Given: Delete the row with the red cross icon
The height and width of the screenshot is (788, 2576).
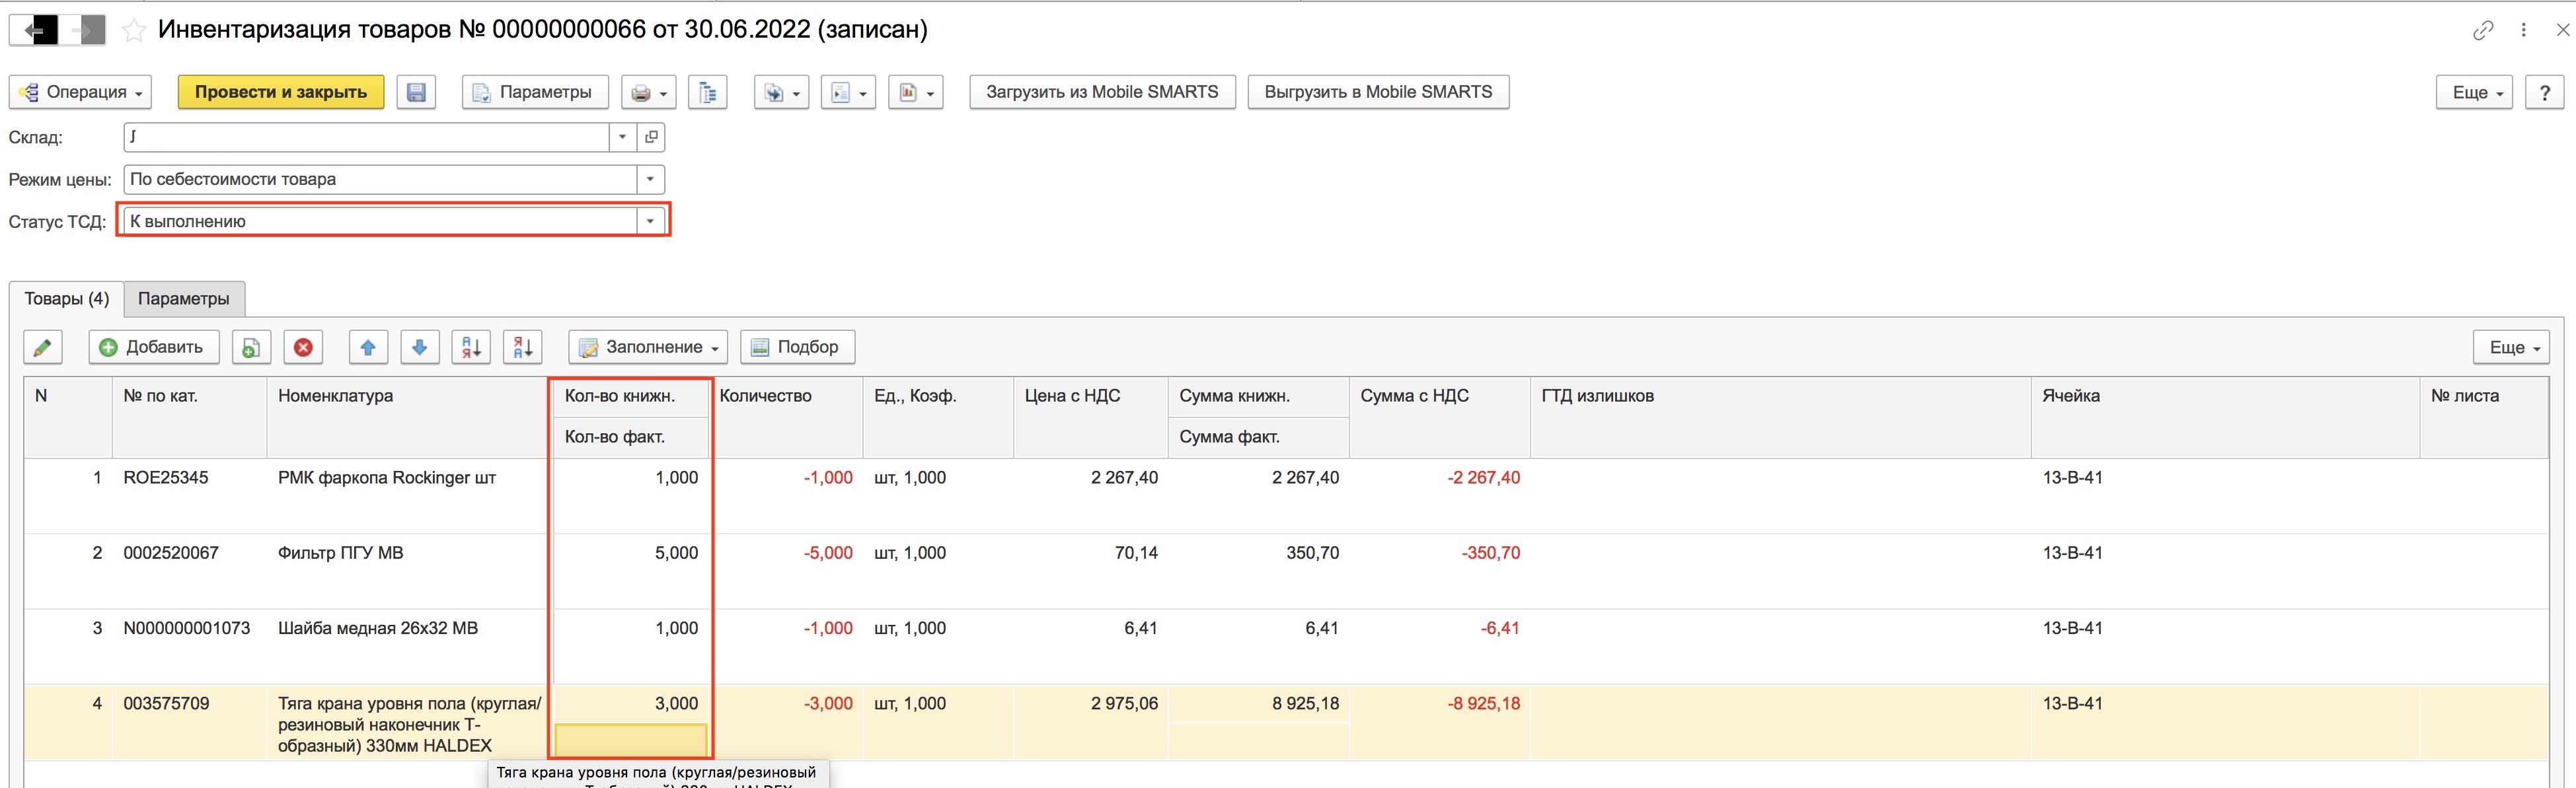Looking at the screenshot, I should point(303,347).
